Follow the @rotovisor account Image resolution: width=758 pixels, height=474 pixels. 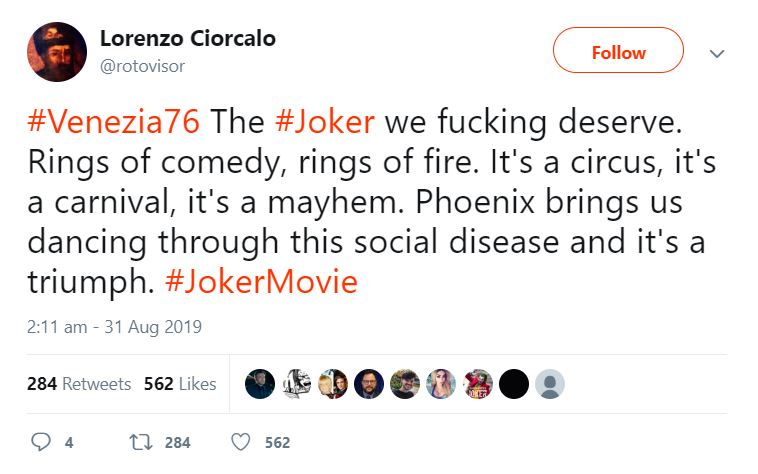618,50
